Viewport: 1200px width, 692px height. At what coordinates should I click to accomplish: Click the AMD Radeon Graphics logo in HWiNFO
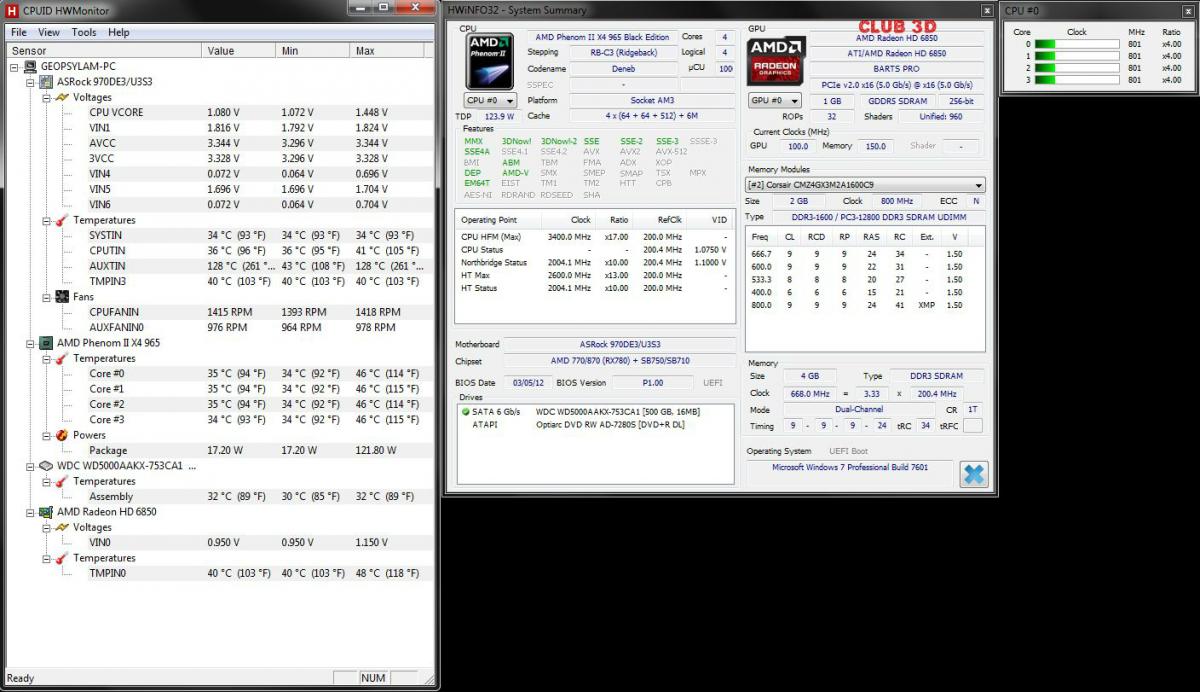tap(776, 62)
